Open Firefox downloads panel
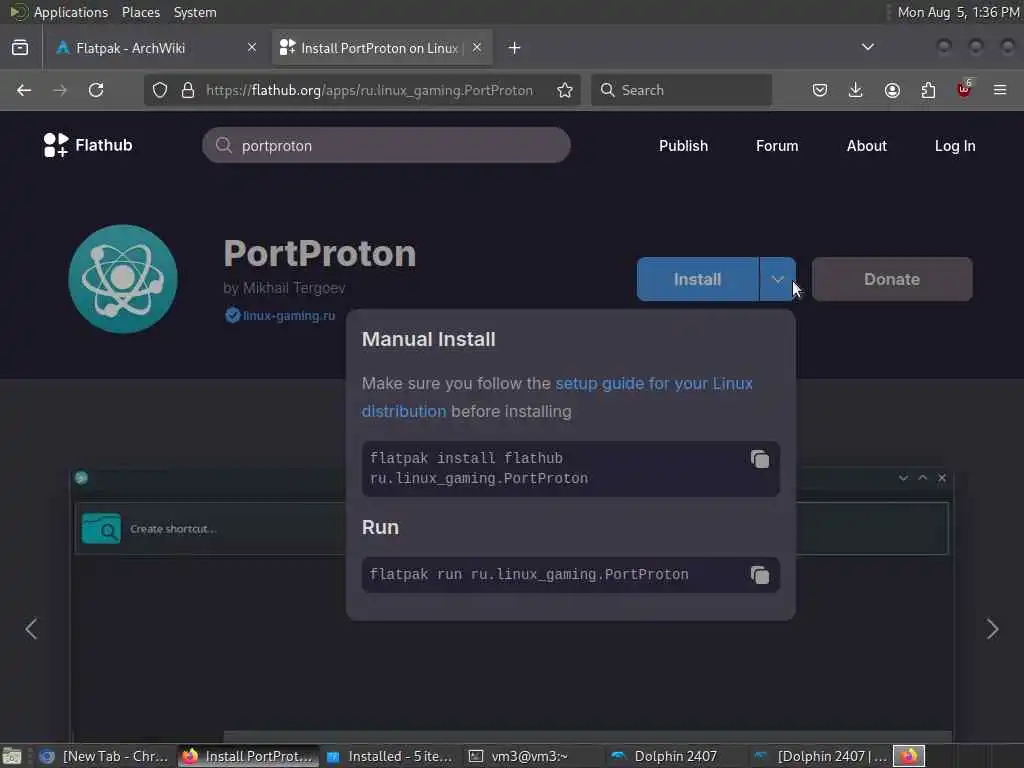Image resolution: width=1024 pixels, height=768 pixels. 856,90
